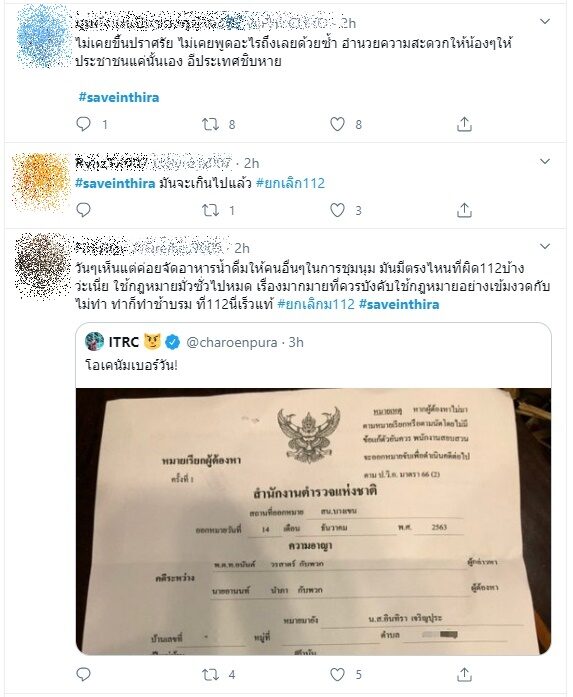Open the orange blurred avatar profile
573x697 pixels.
tap(40, 181)
